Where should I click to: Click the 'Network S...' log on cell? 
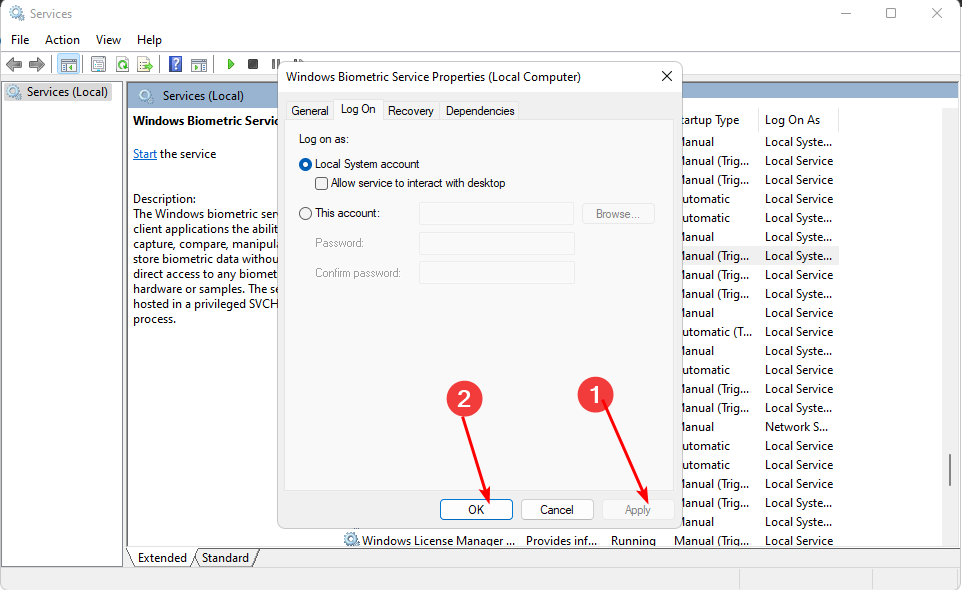click(x=796, y=427)
